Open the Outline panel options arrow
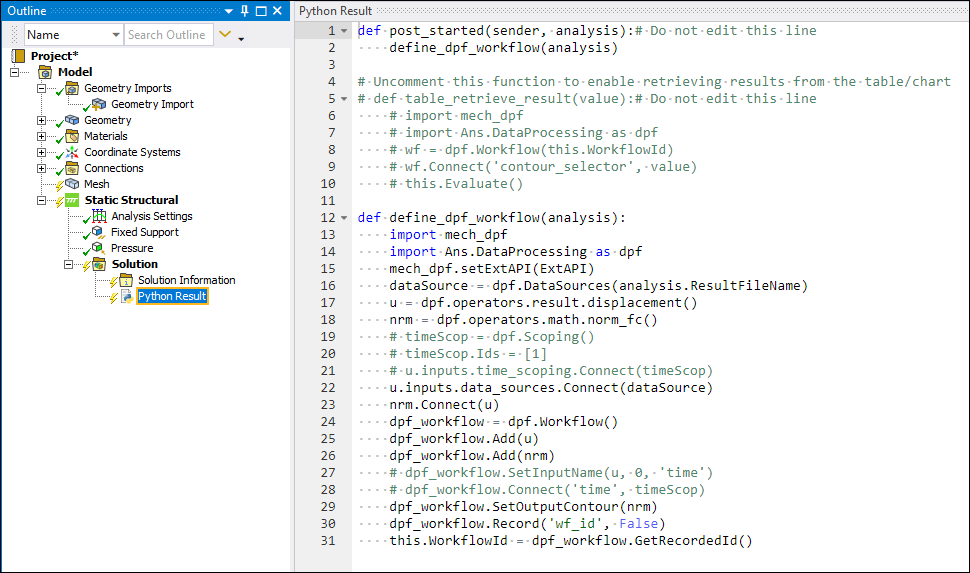The height and width of the screenshot is (573, 970). coord(229,11)
